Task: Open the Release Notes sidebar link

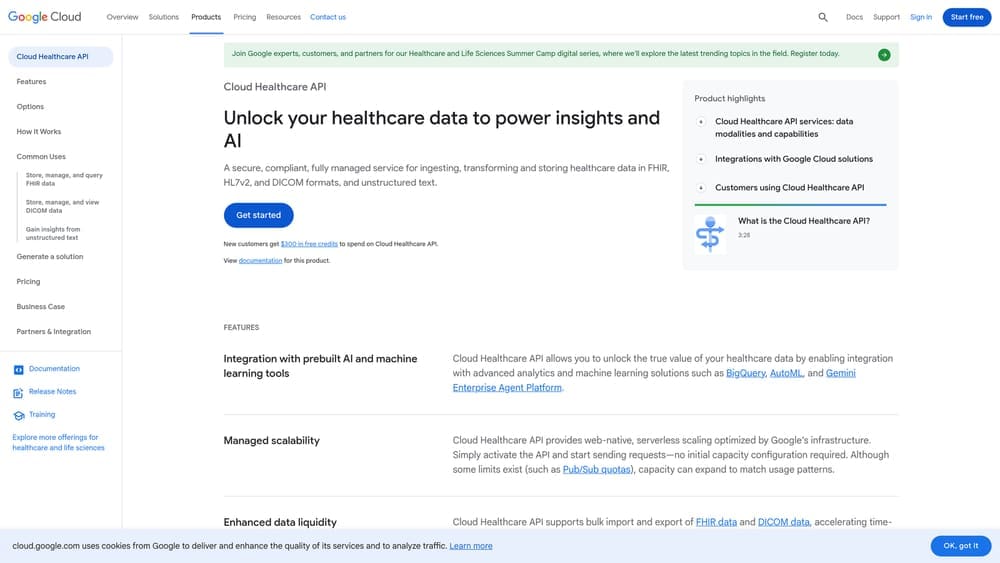Action: [52, 391]
